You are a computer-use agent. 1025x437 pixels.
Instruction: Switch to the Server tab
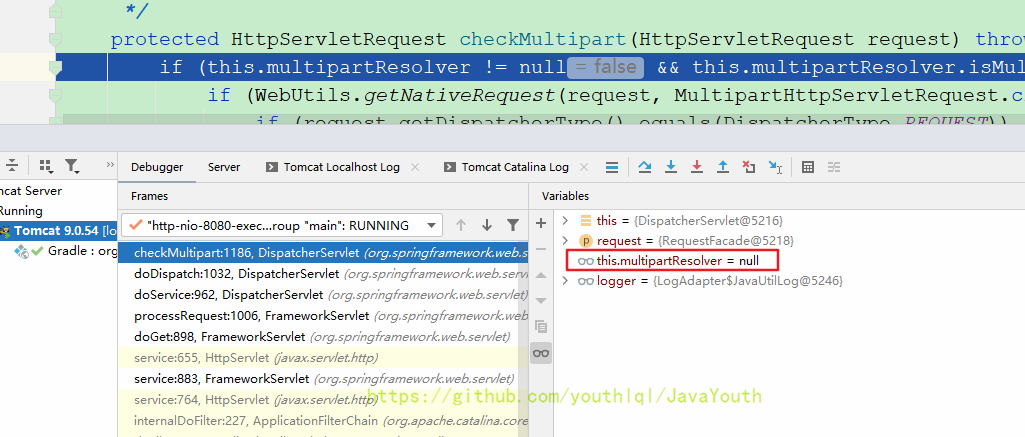[x=223, y=167]
